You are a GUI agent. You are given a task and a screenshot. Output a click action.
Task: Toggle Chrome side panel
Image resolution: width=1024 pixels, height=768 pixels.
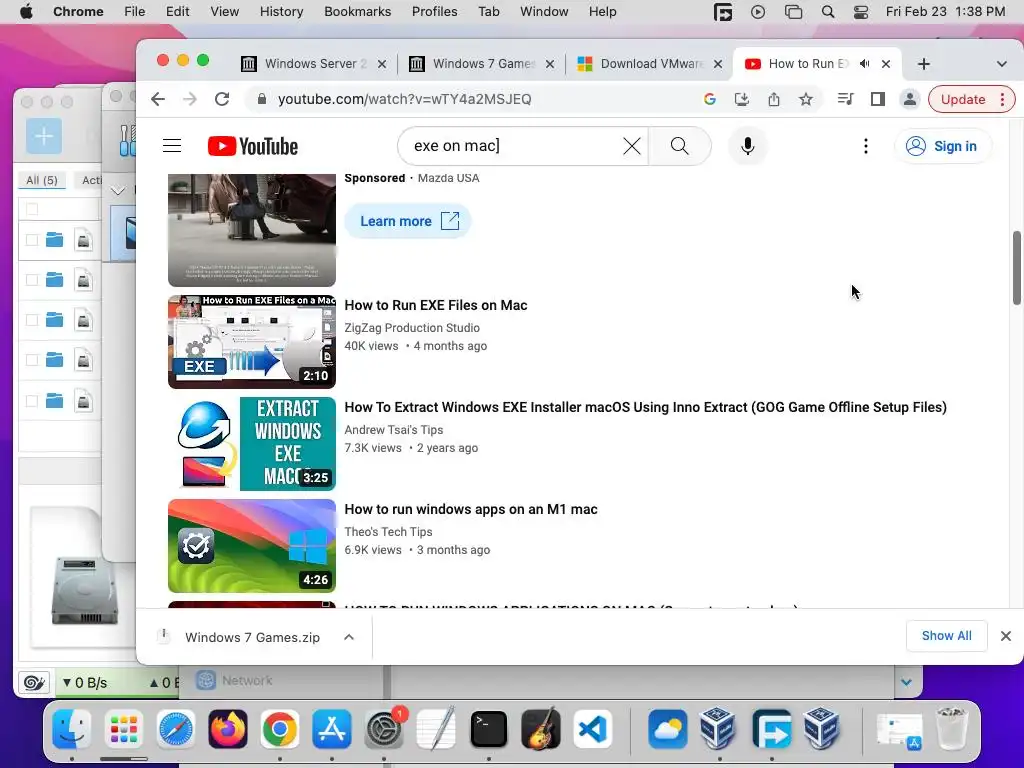(x=878, y=99)
